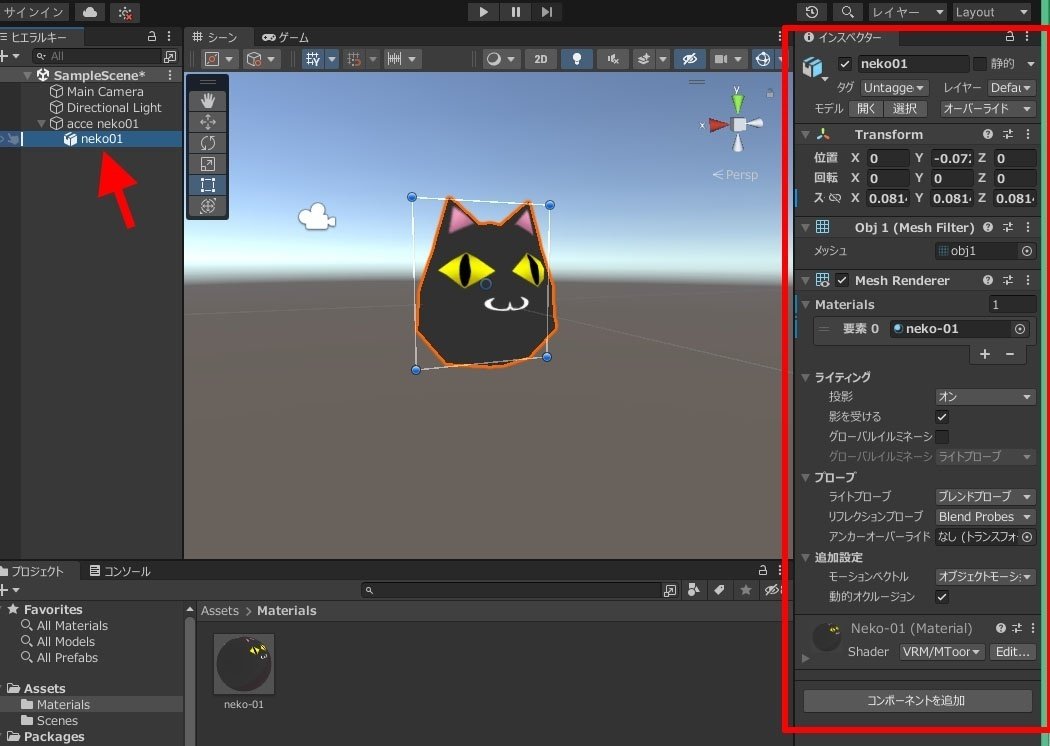This screenshot has height=746, width=1050.
Task: Toggle グローバルイルミネーション checkbox
Action: click(x=942, y=437)
